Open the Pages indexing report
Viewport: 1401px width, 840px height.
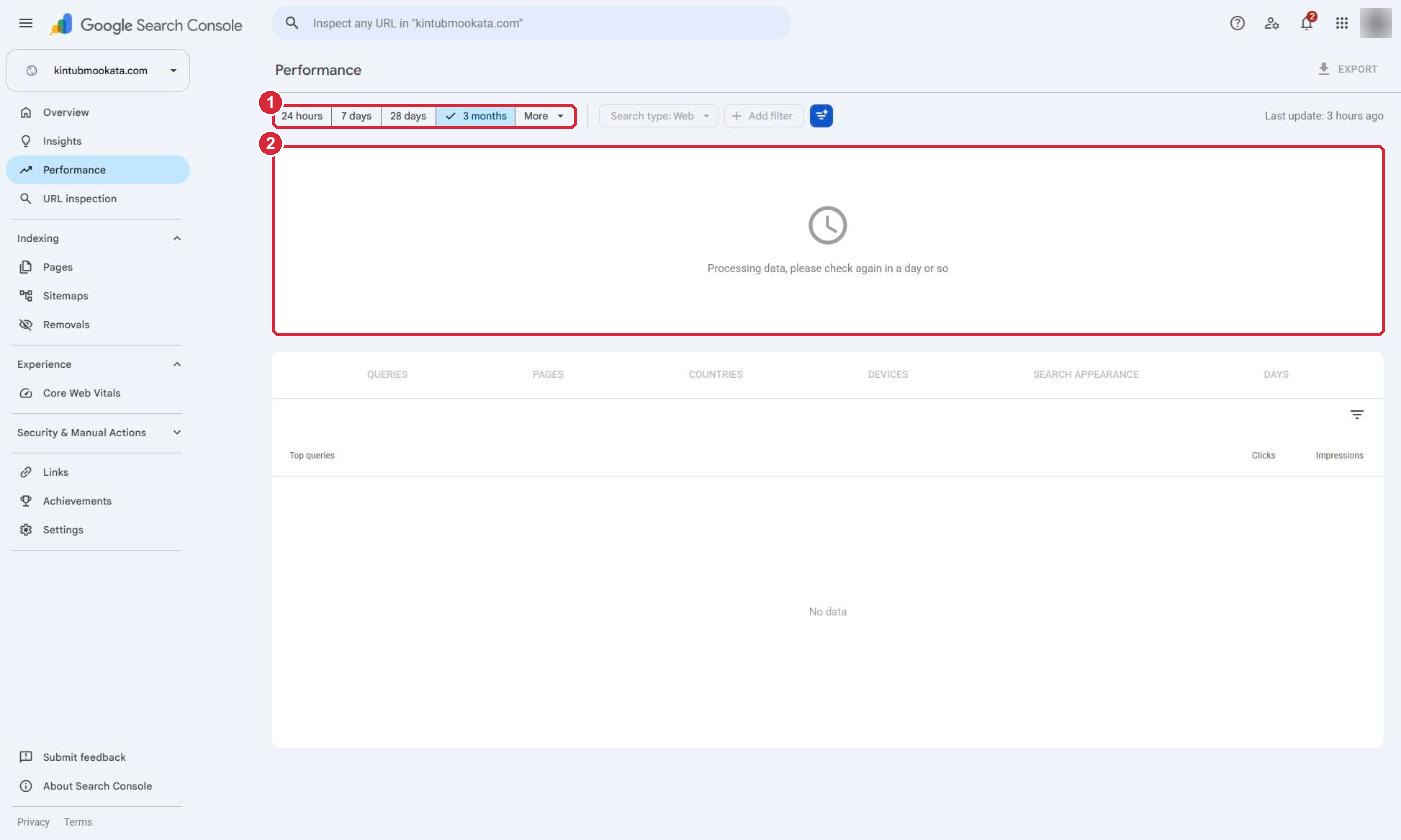point(98,267)
